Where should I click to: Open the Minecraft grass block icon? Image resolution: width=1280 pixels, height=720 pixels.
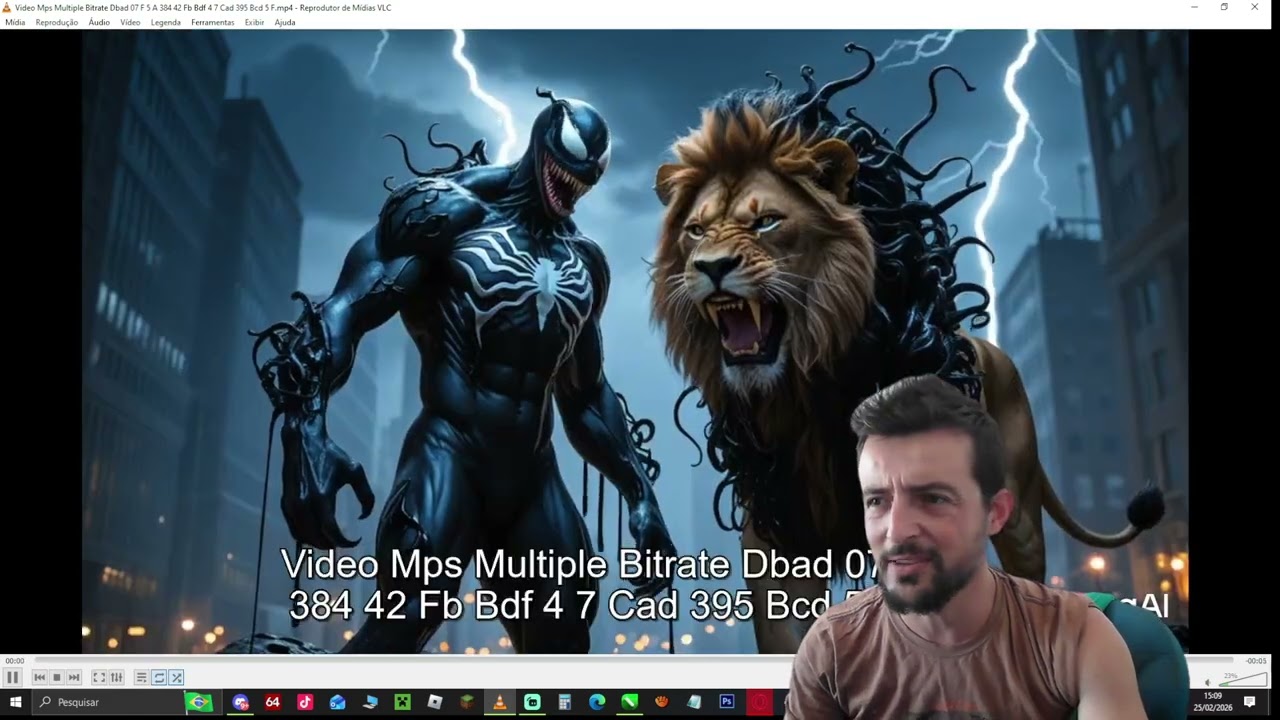467,702
